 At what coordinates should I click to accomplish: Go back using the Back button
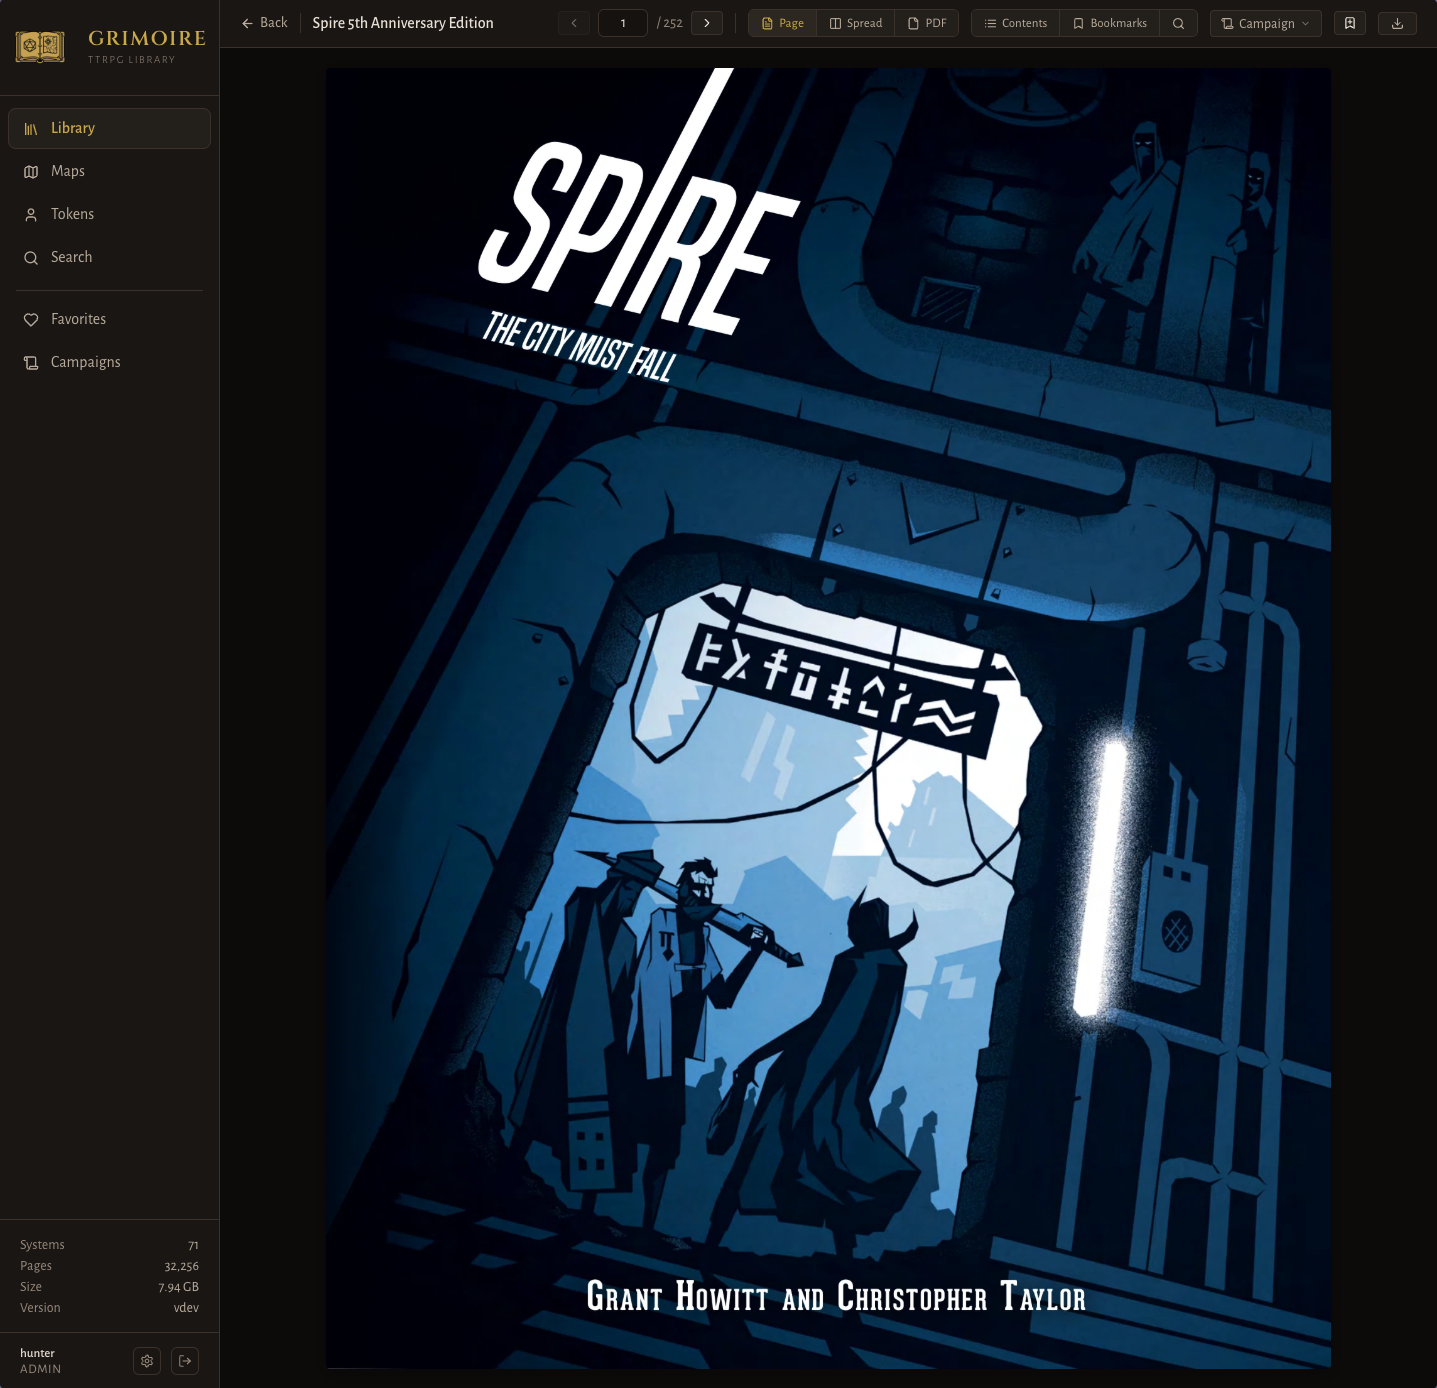[264, 23]
